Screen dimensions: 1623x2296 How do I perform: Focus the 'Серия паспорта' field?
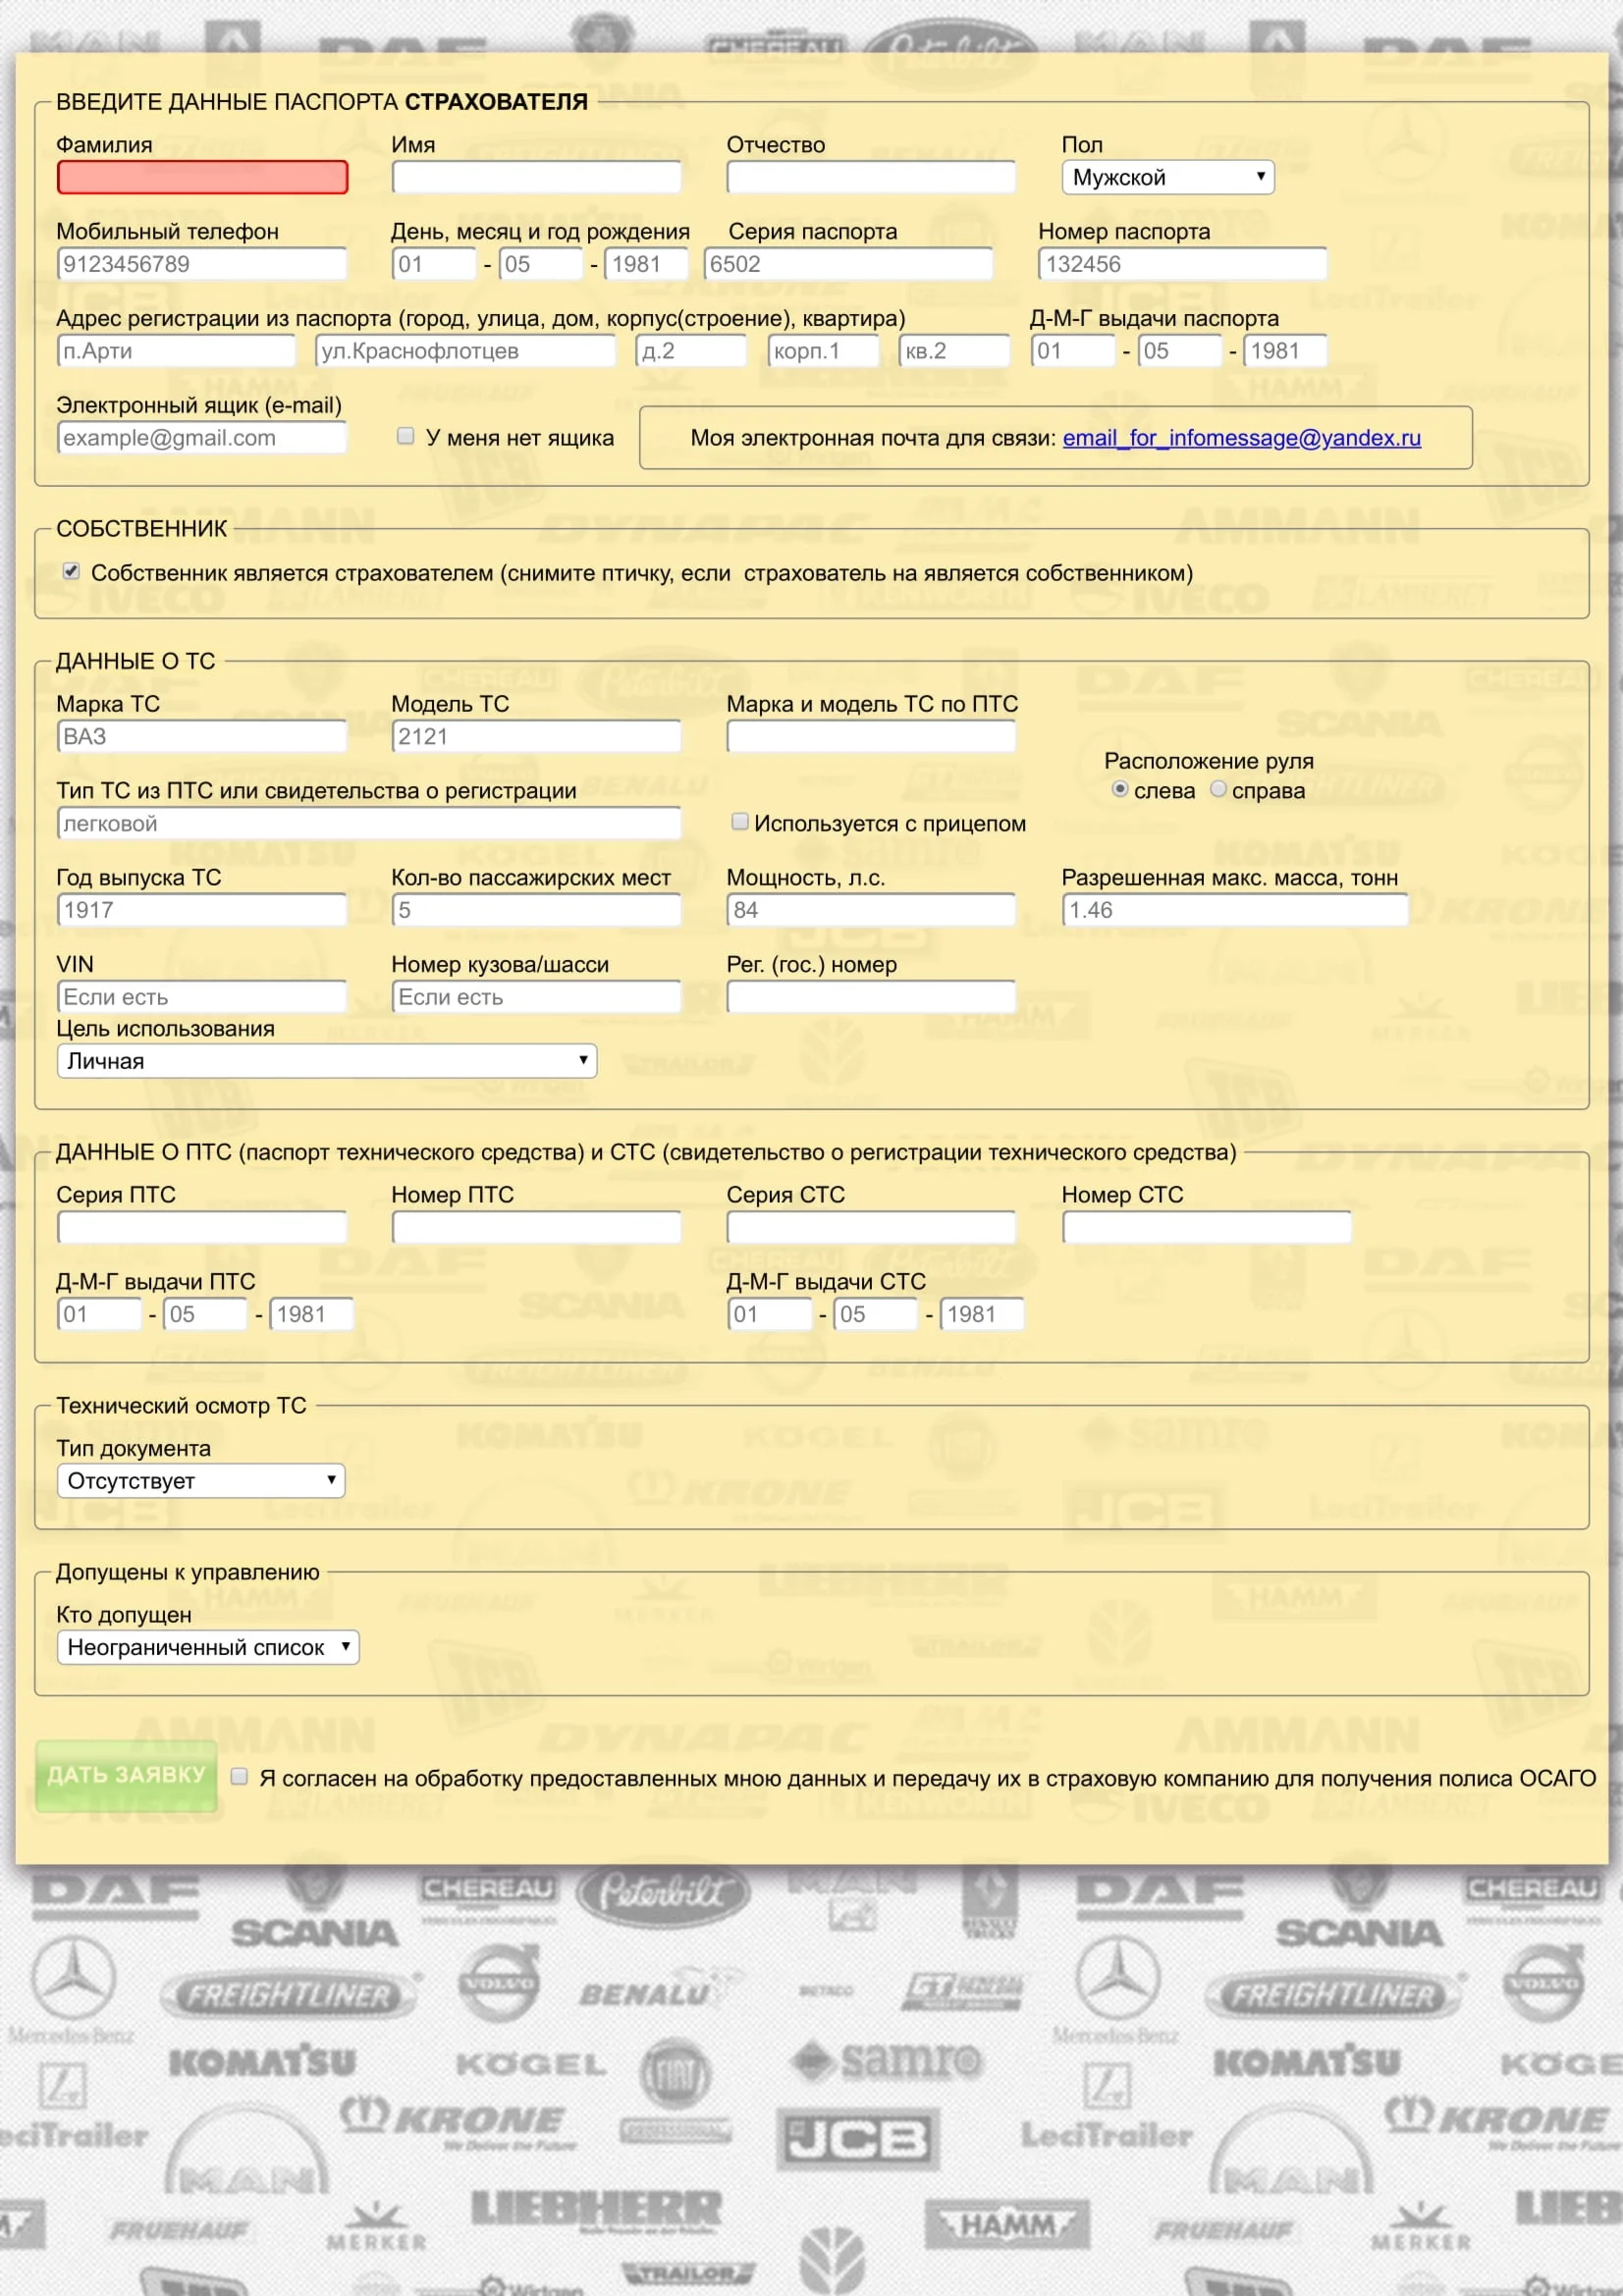click(x=848, y=264)
